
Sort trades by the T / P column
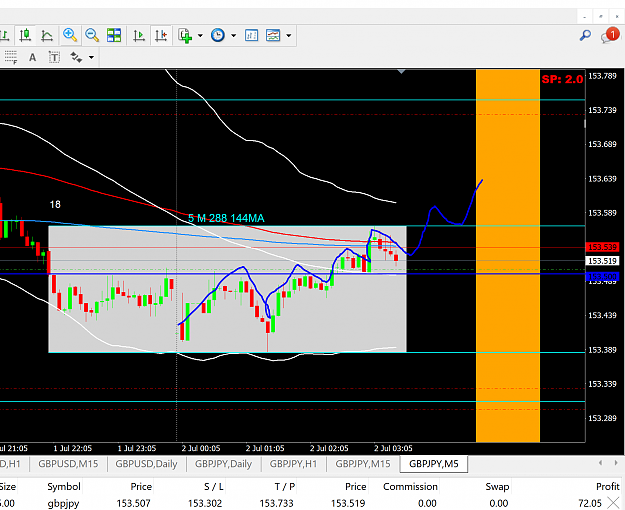(285, 486)
